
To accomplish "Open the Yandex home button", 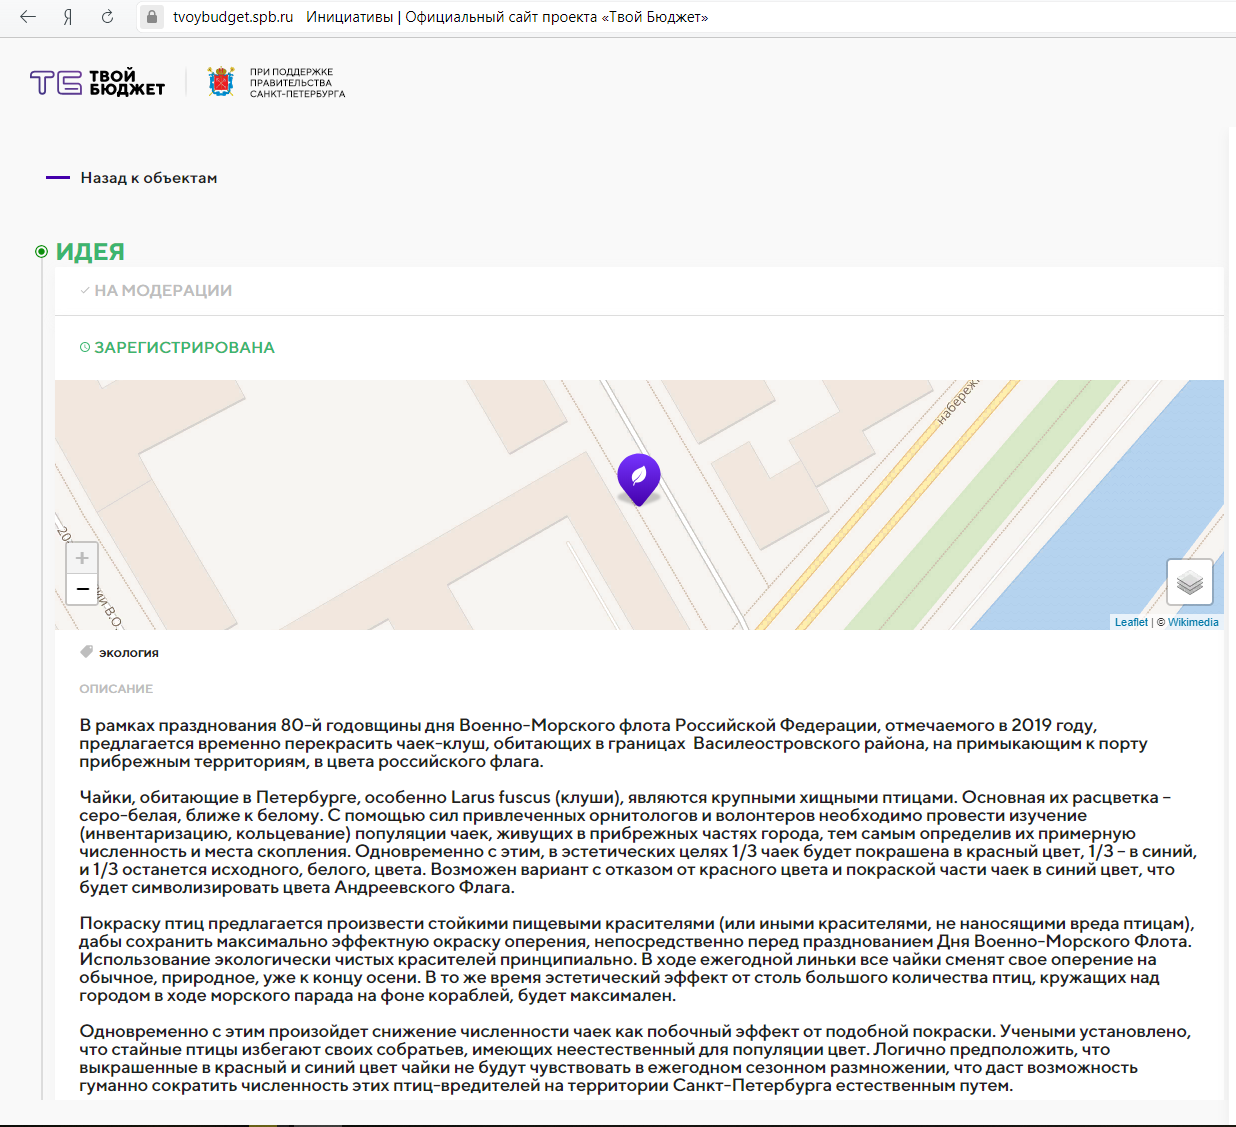I will click(x=68, y=17).
